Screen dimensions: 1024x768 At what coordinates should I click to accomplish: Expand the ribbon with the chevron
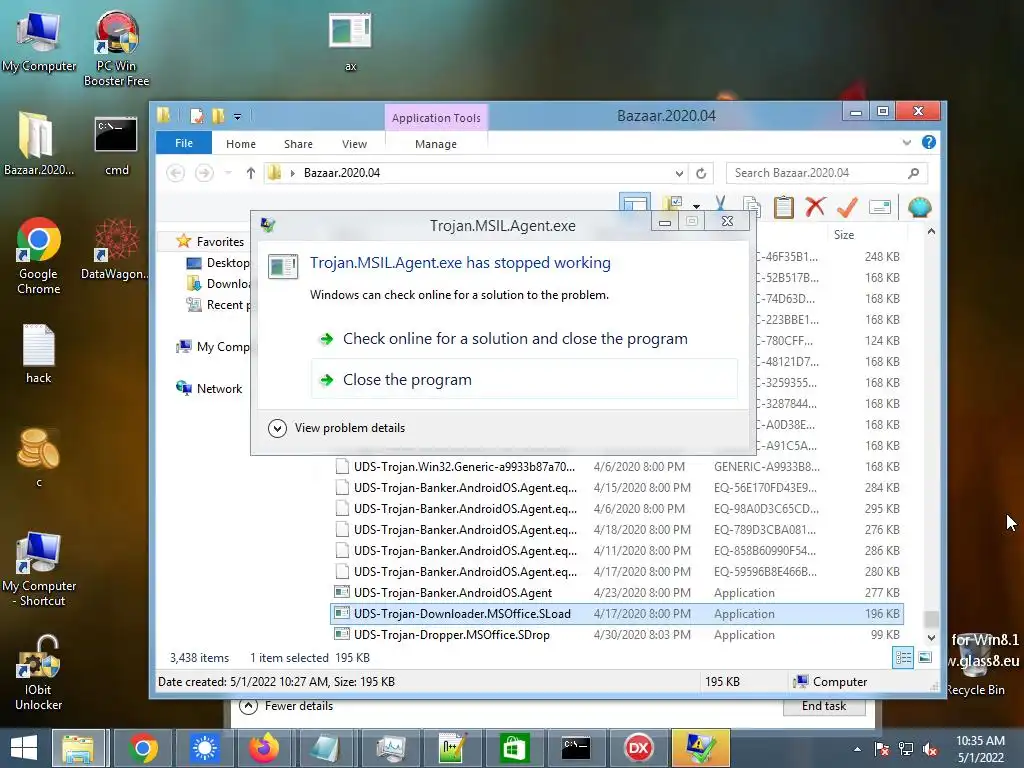[x=906, y=142]
